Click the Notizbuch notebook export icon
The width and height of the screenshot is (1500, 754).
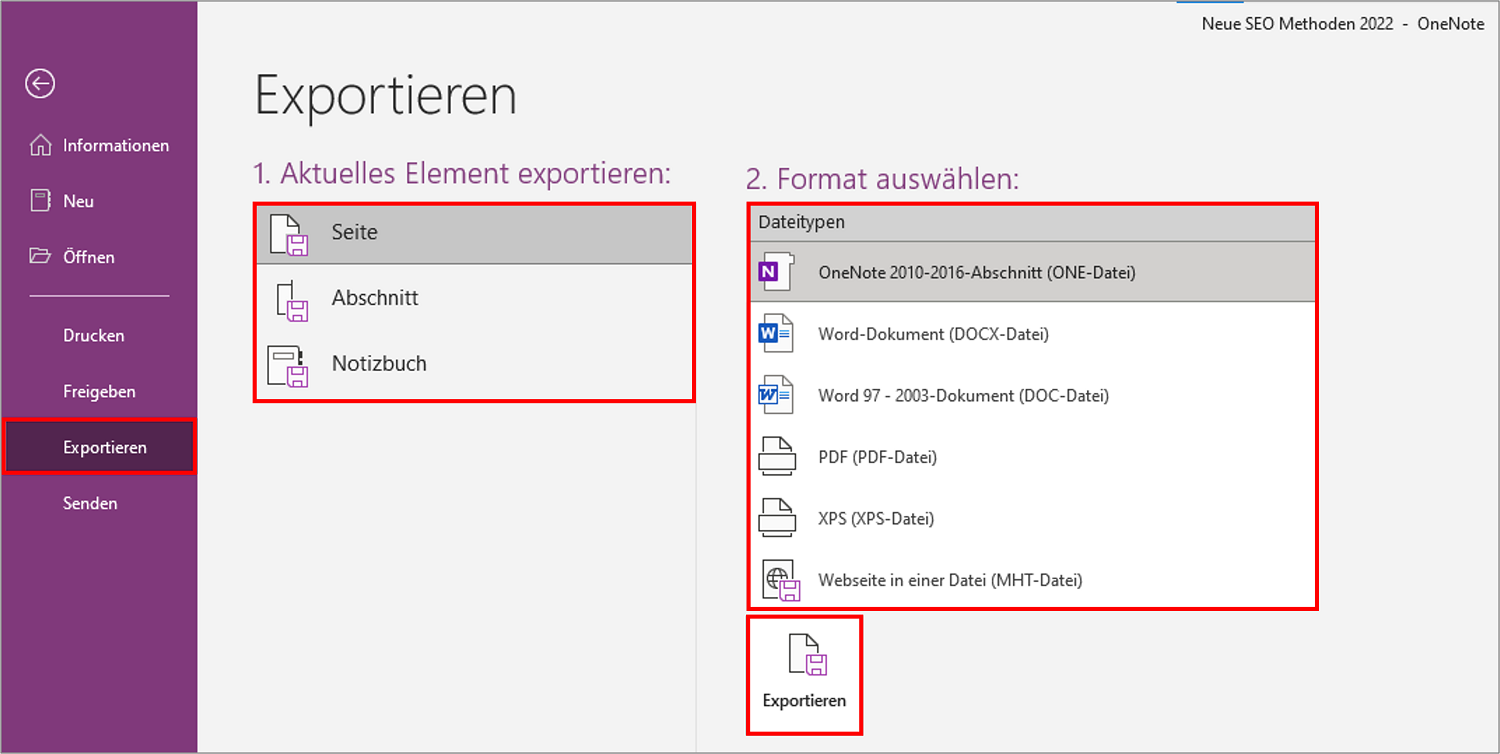(287, 366)
